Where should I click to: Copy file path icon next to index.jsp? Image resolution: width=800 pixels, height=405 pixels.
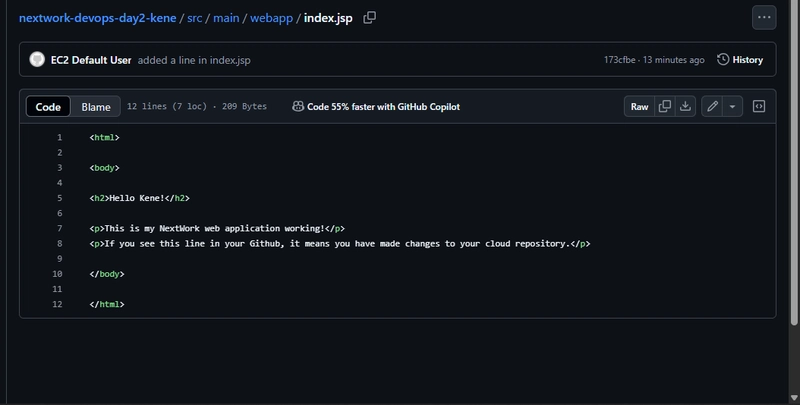tap(369, 18)
